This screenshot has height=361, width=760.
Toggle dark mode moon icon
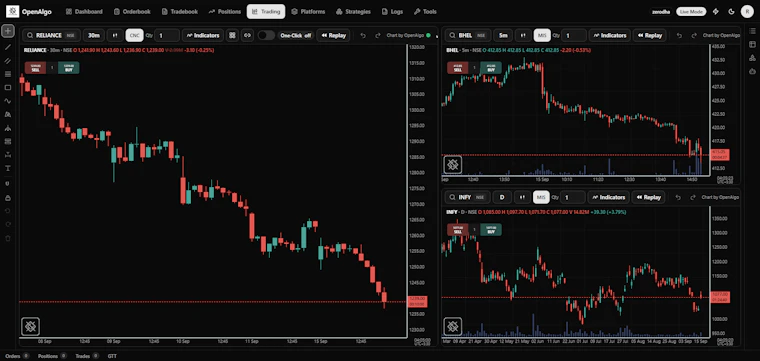[731, 12]
